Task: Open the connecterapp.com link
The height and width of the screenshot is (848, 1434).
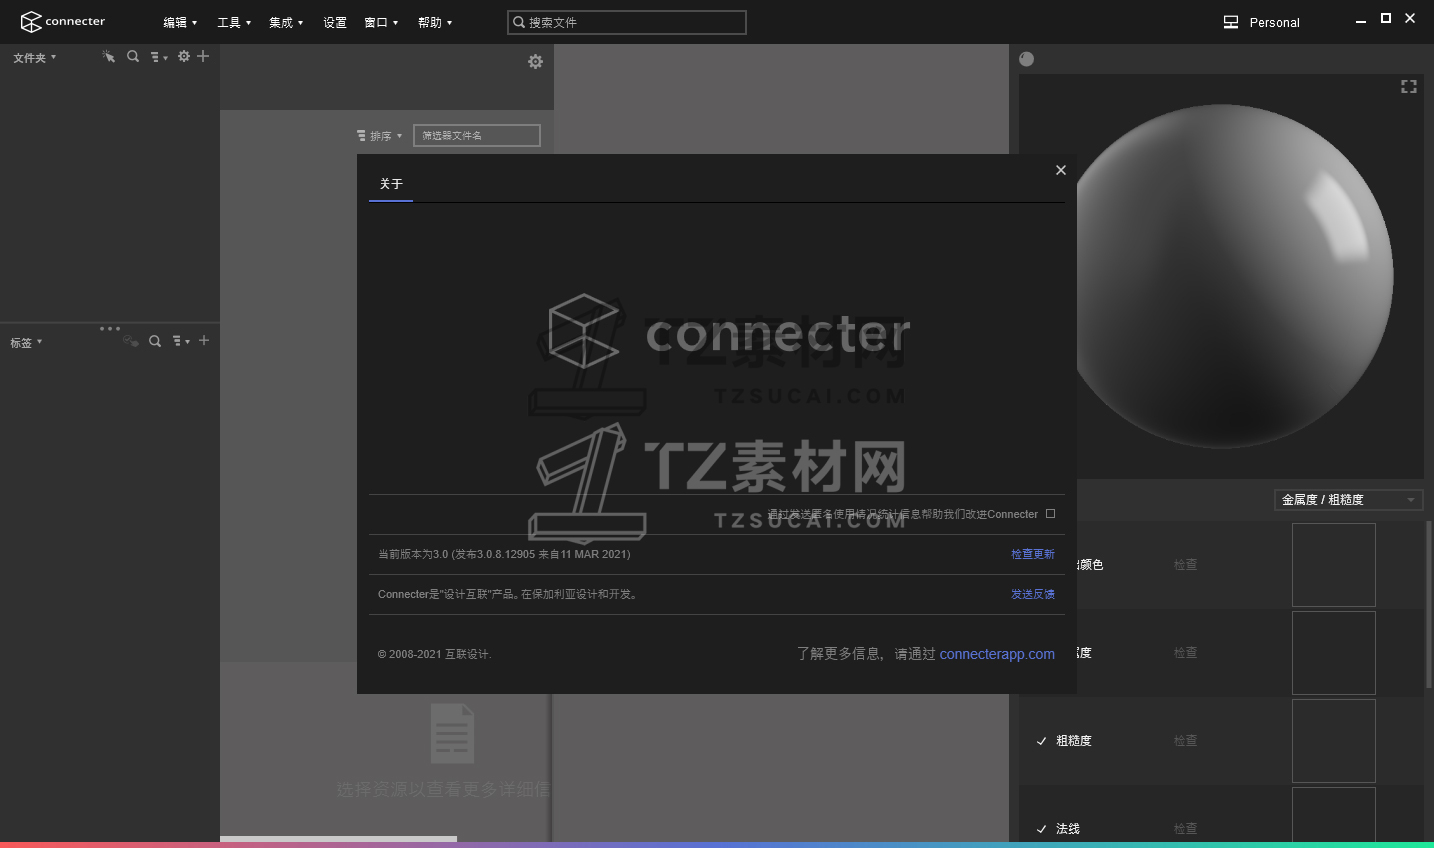Action: pos(997,654)
